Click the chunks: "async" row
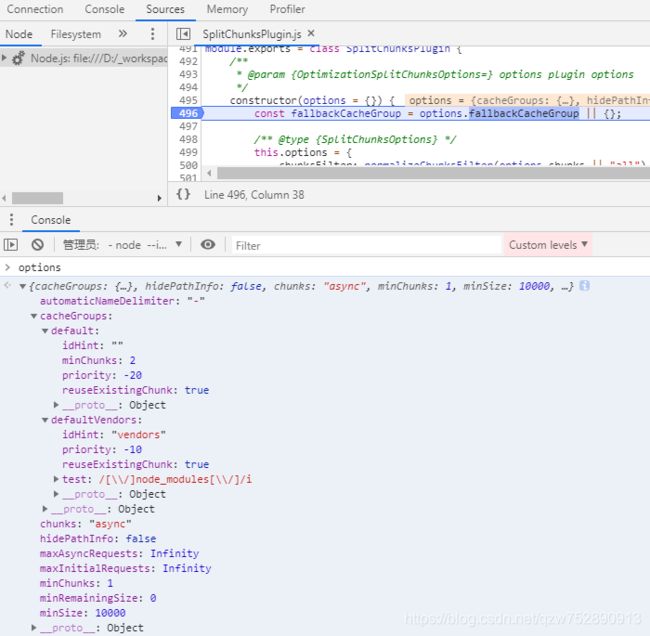Viewport: 650px width, 636px height. click(x=86, y=524)
